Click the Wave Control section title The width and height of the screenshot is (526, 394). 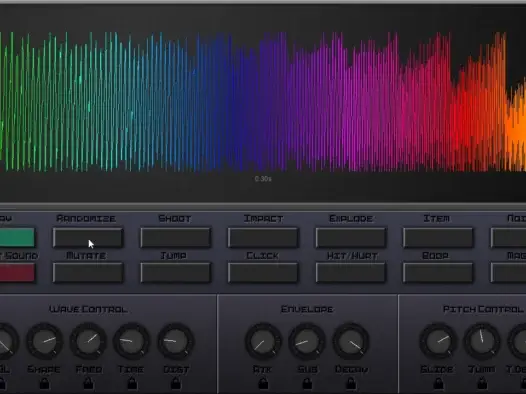pos(88,309)
